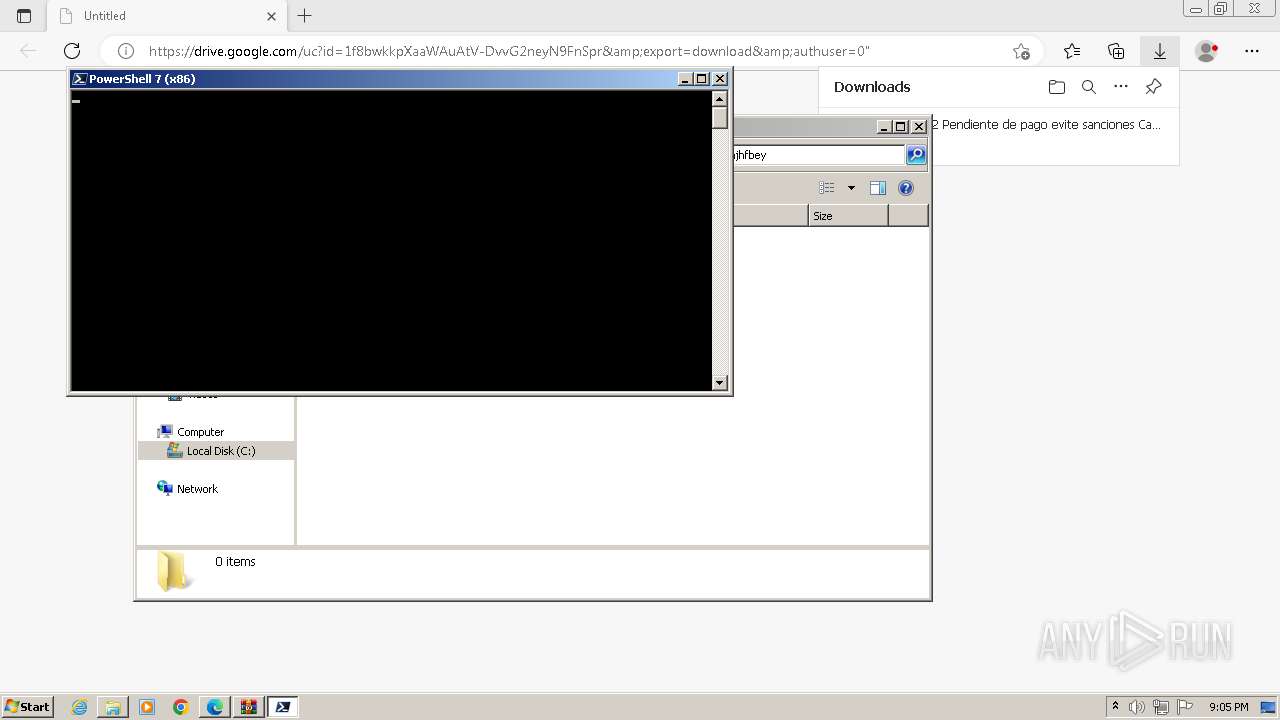
Task: Open Explorer help icon
Action: point(906,188)
